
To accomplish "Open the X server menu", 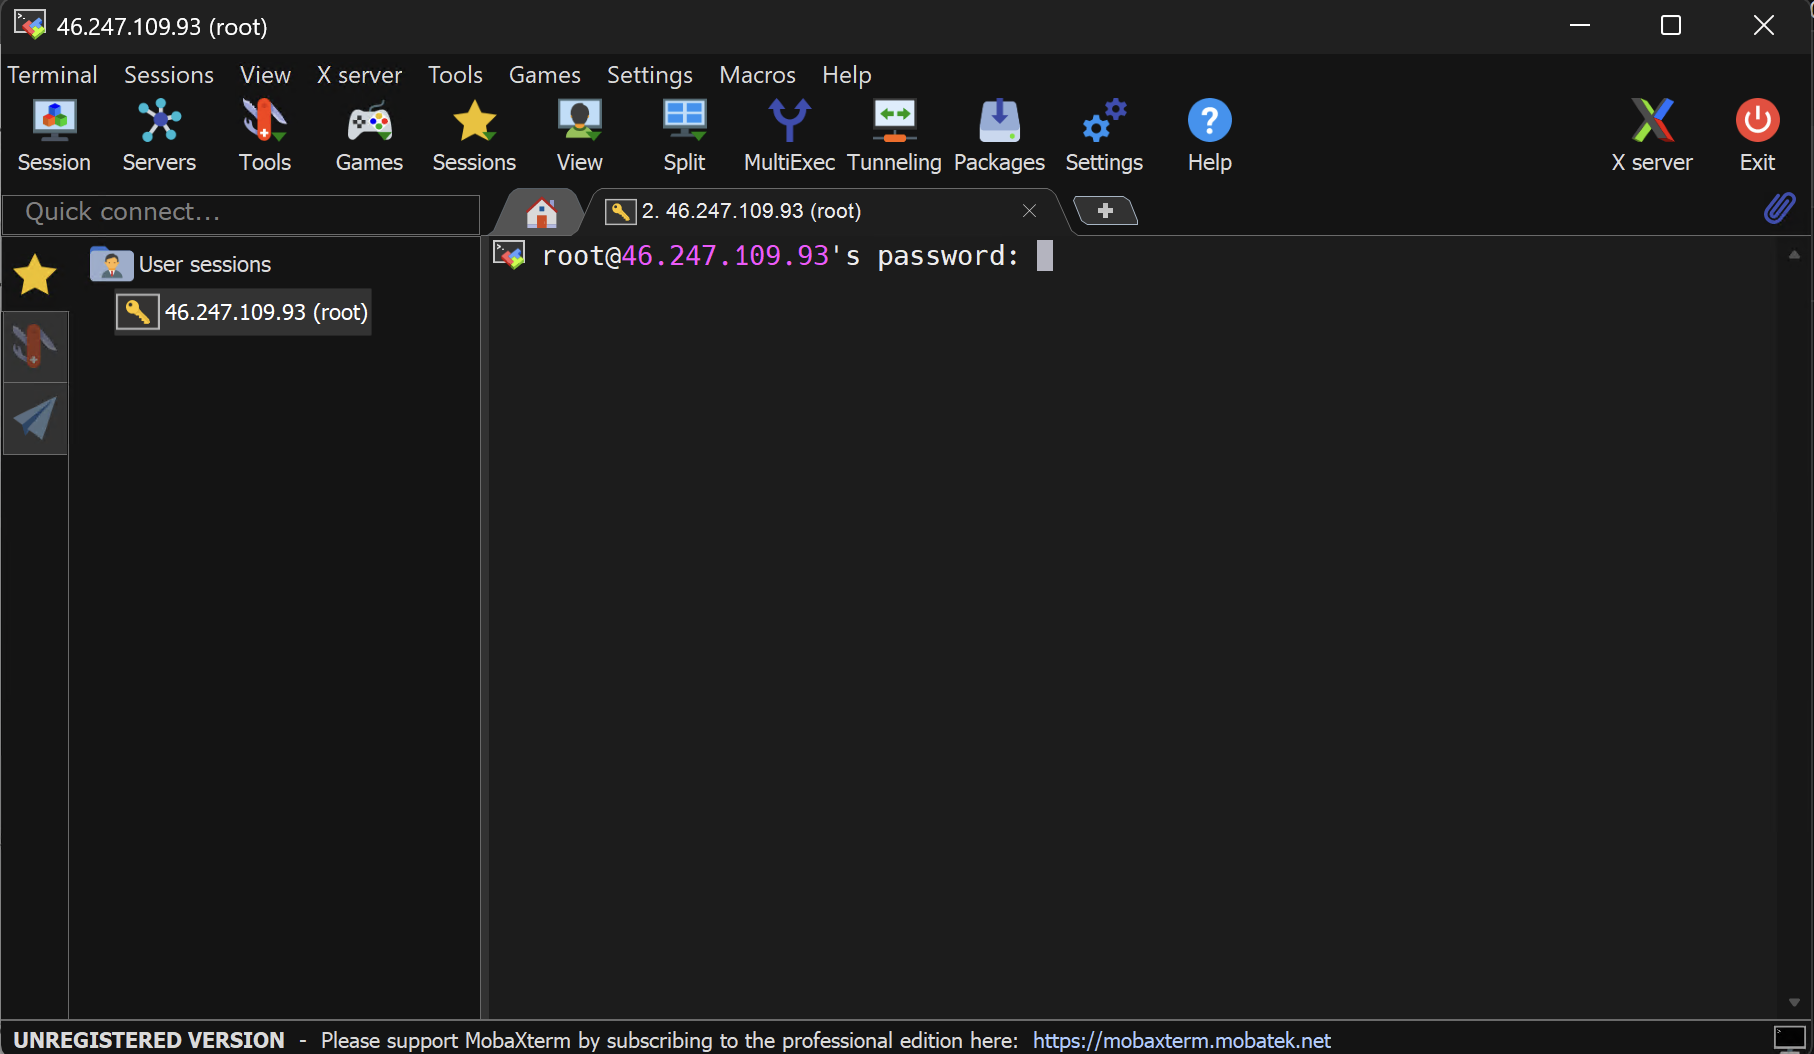I will (x=359, y=75).
